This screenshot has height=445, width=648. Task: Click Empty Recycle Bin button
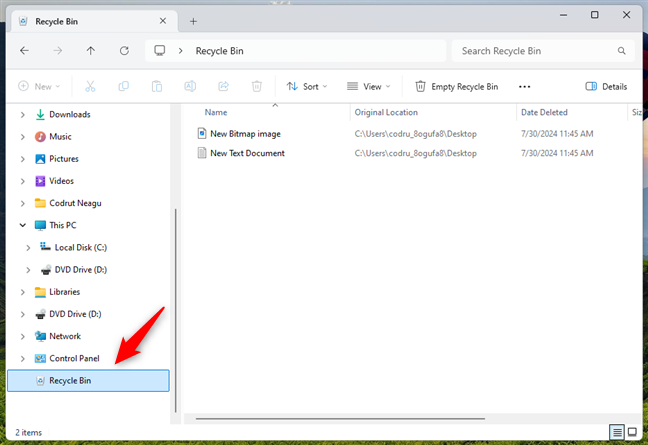pos(457,86)
